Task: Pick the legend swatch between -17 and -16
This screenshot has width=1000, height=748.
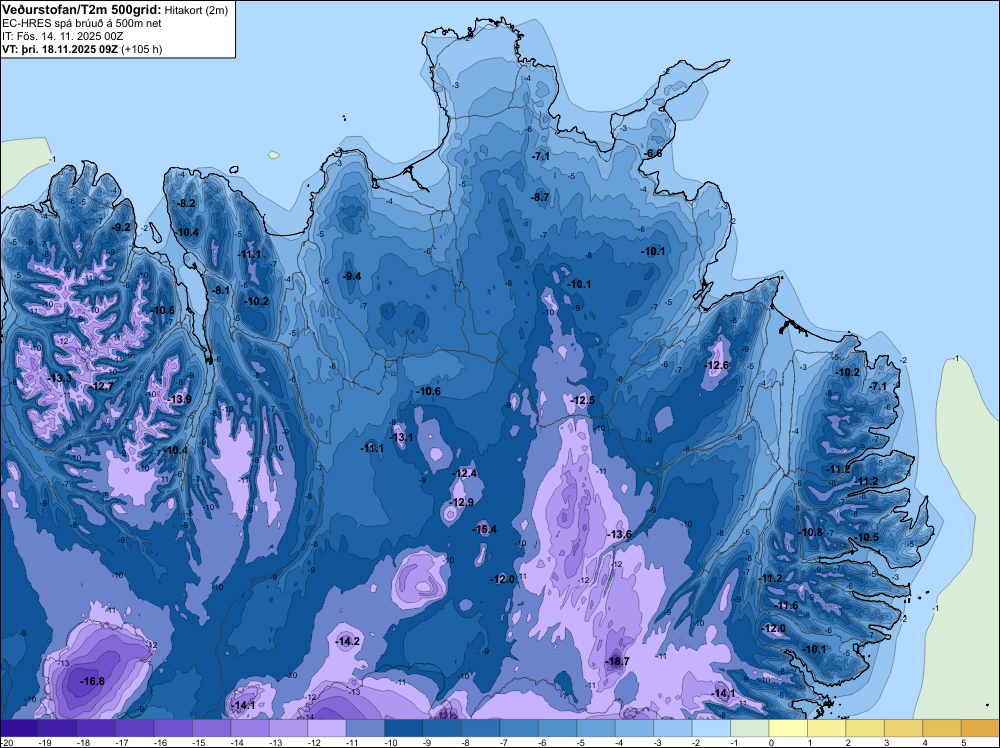Action: [135, 728]
